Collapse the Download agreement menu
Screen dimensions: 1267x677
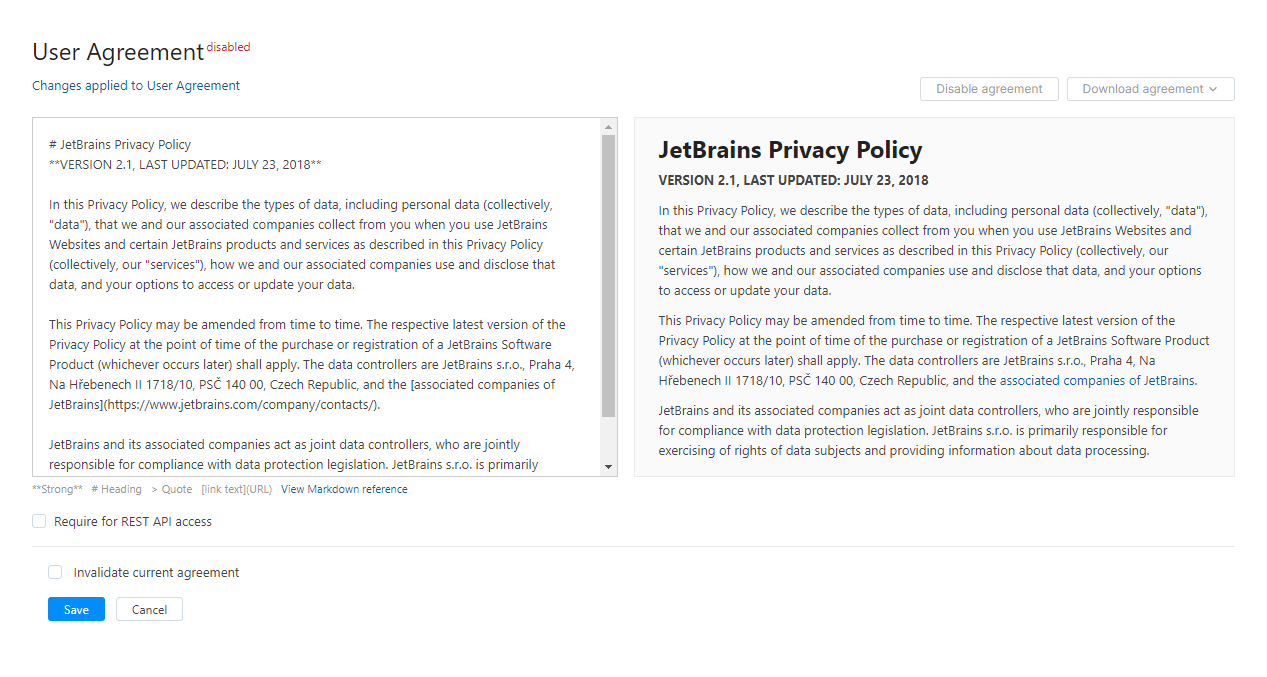tap(1150, 89)
